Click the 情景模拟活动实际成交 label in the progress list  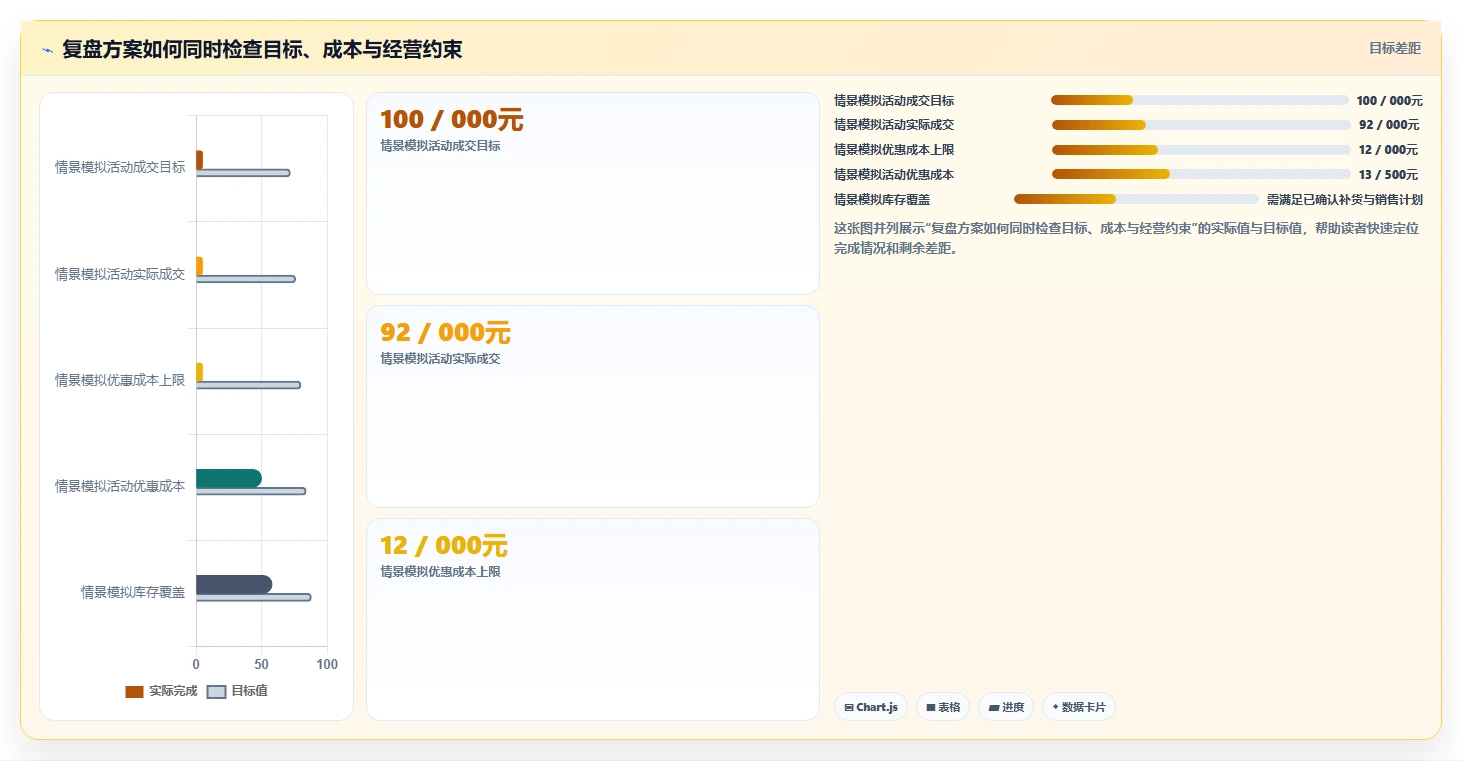[x=894, y=125]
